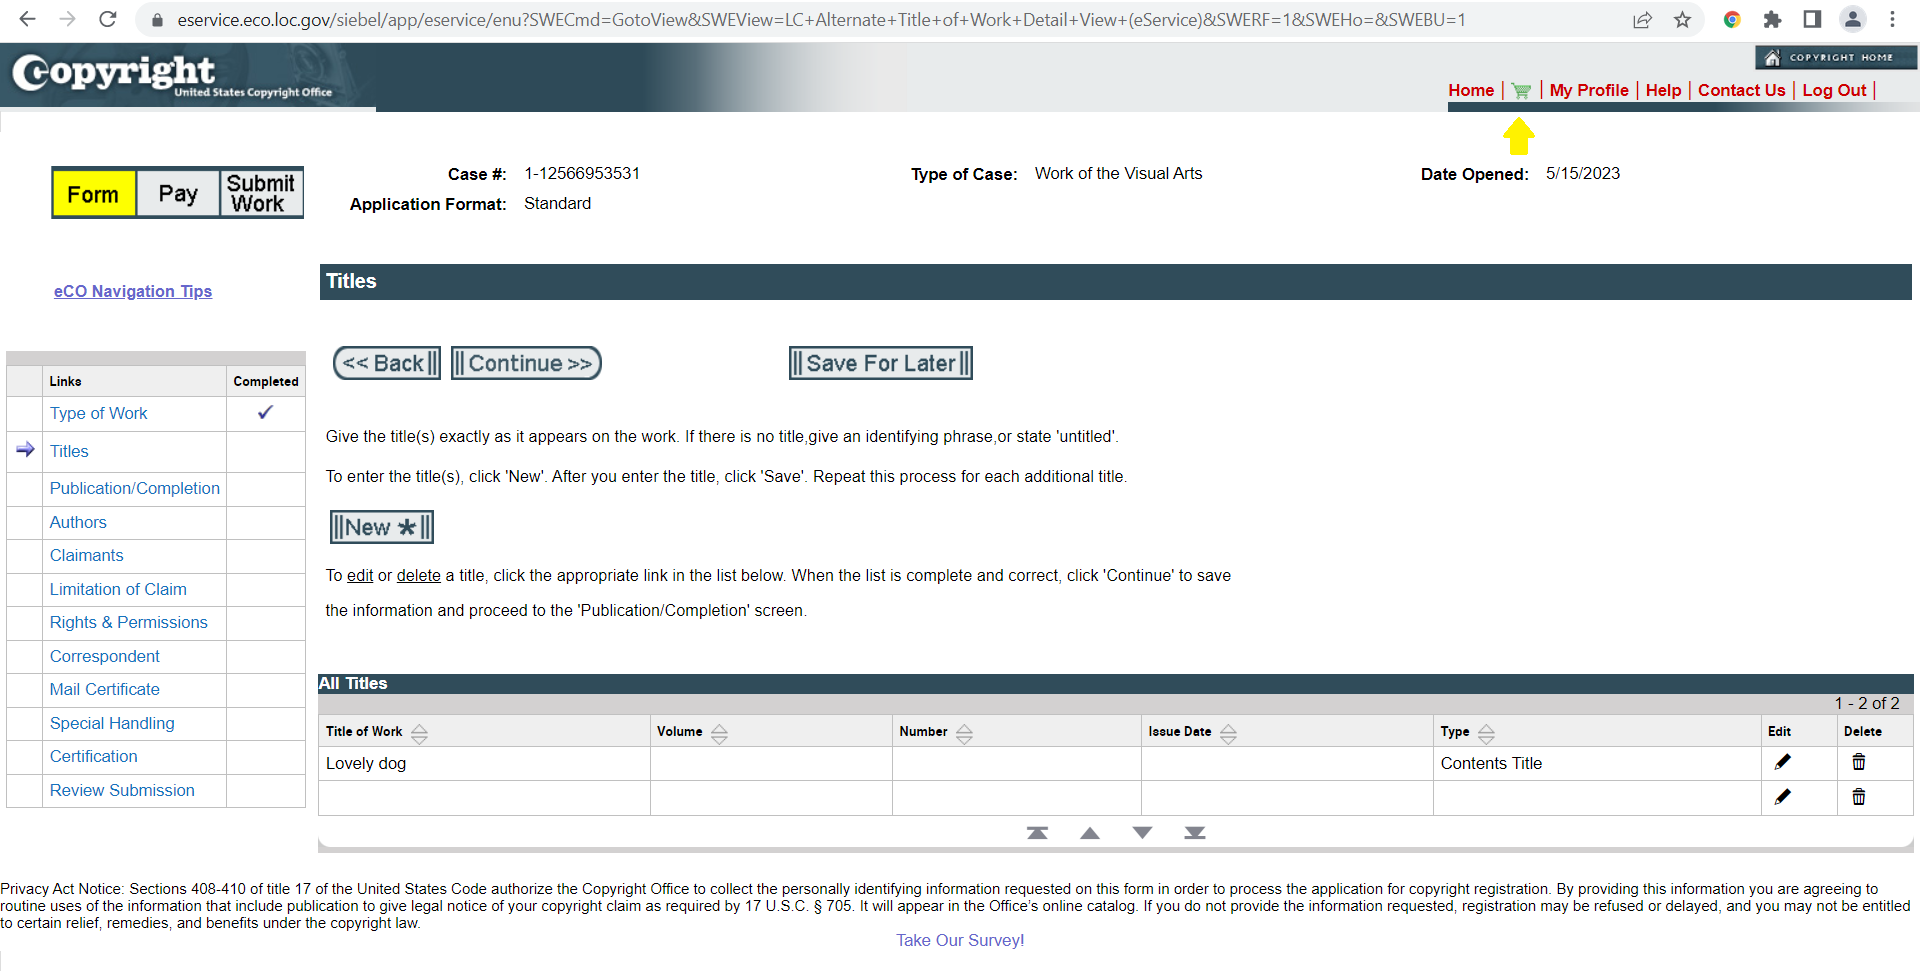The height and width of the screenshot is (971, 1920).
Task: Switch to the Pay tab
Action: 178,192
